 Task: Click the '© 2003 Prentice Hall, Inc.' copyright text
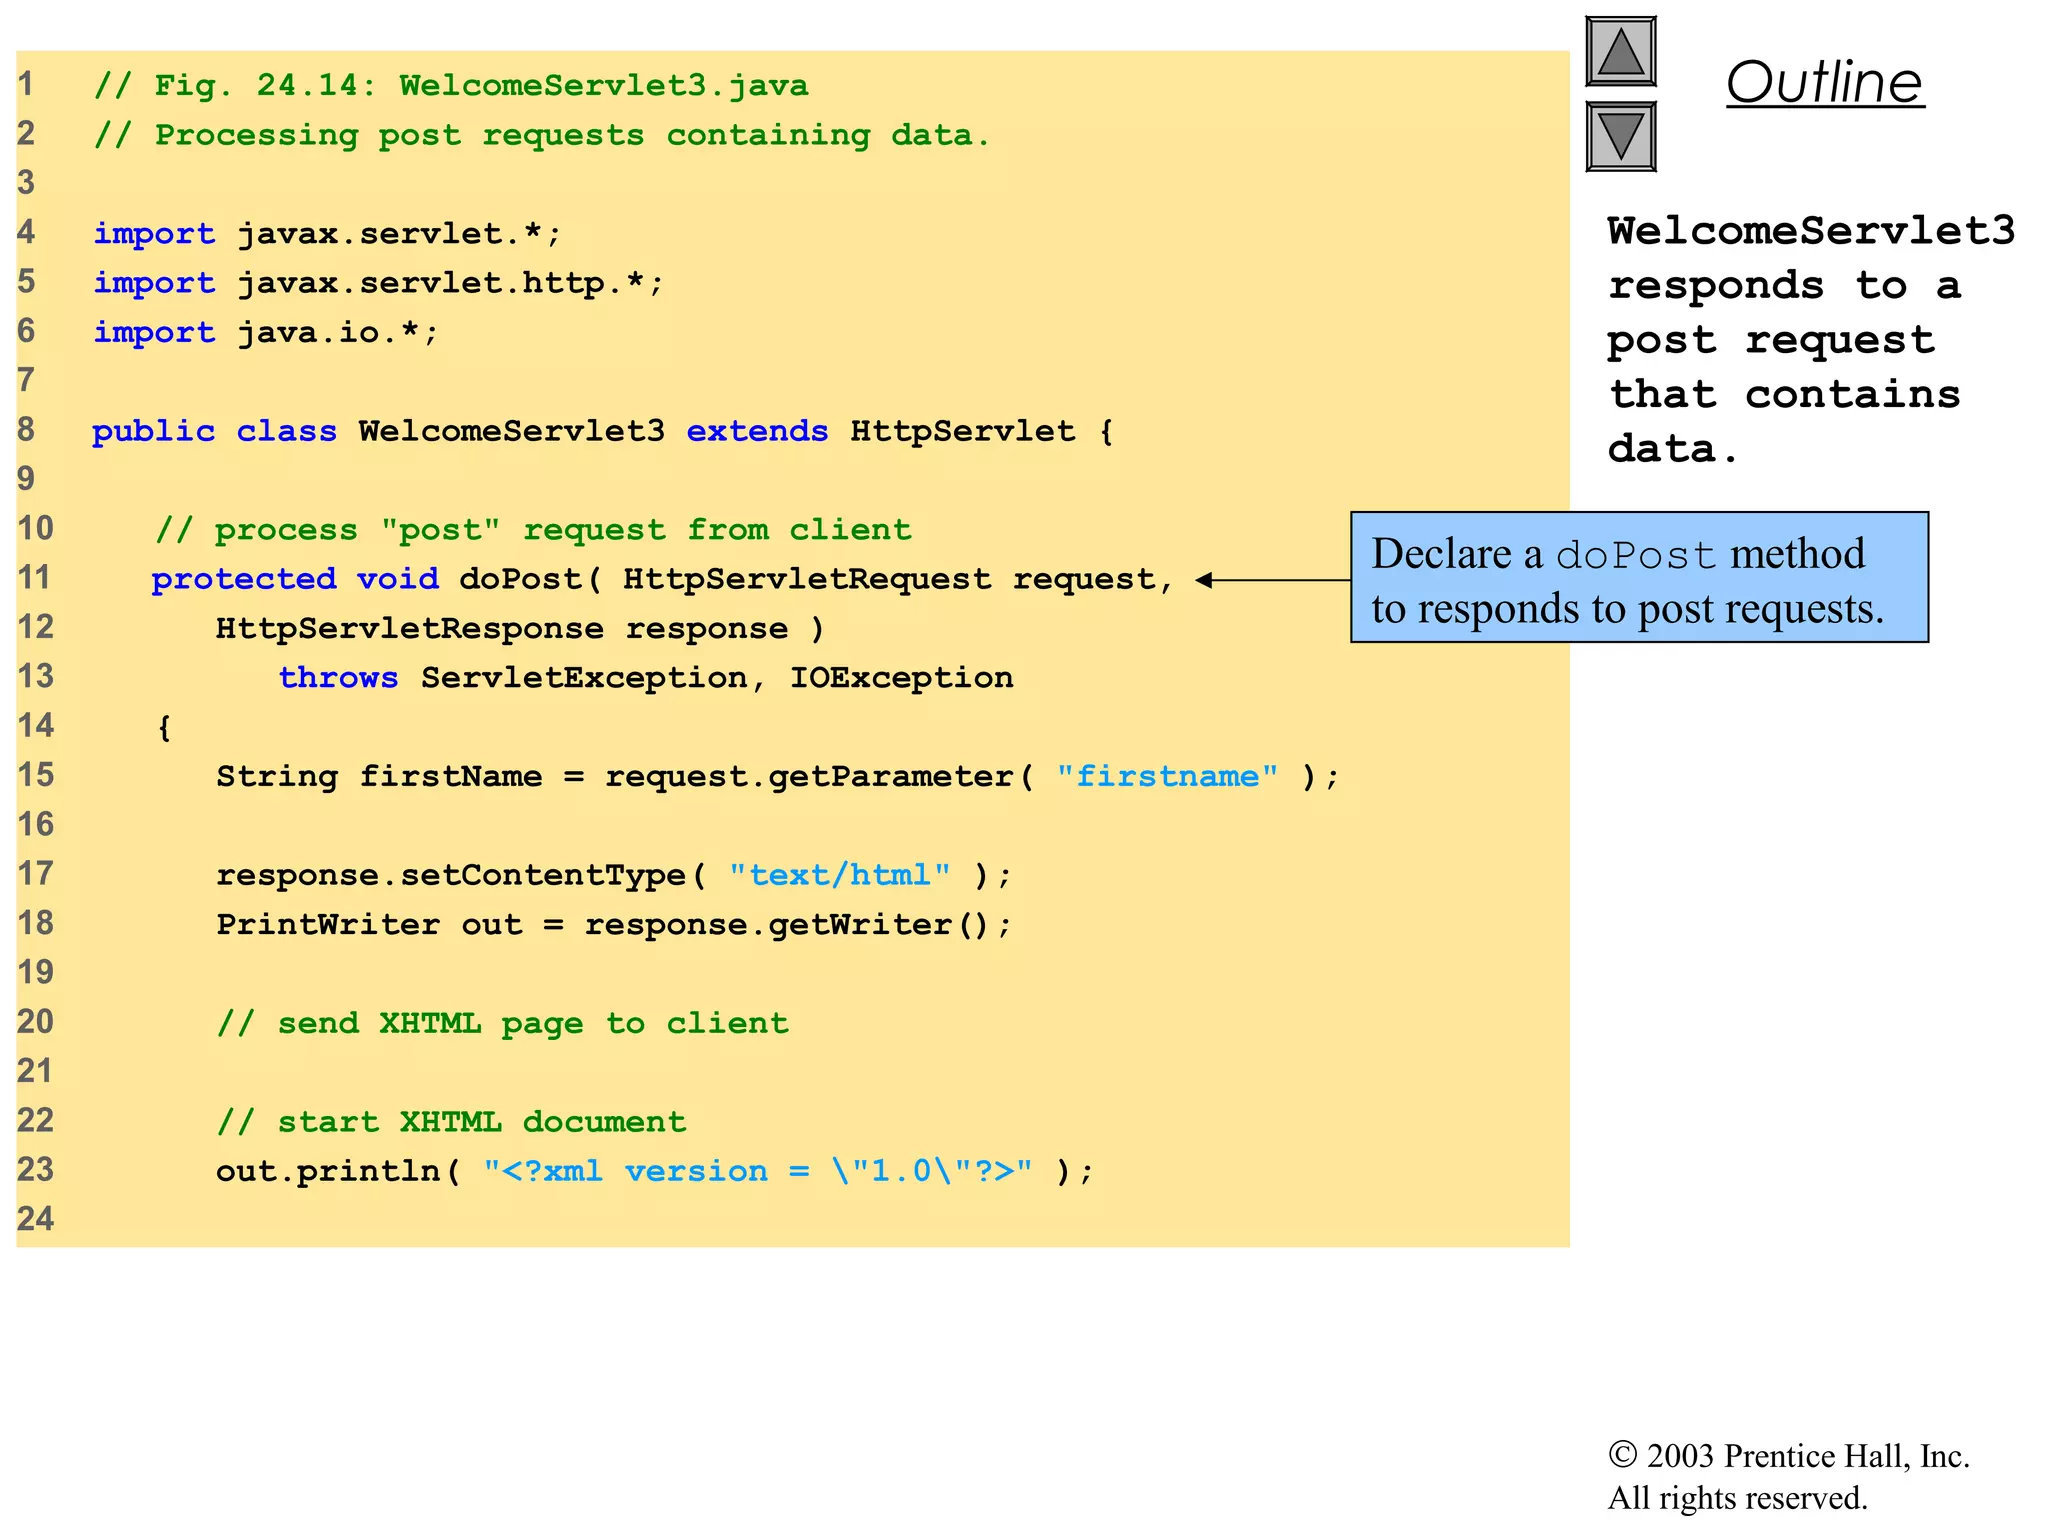(x=1788, y=1455)
